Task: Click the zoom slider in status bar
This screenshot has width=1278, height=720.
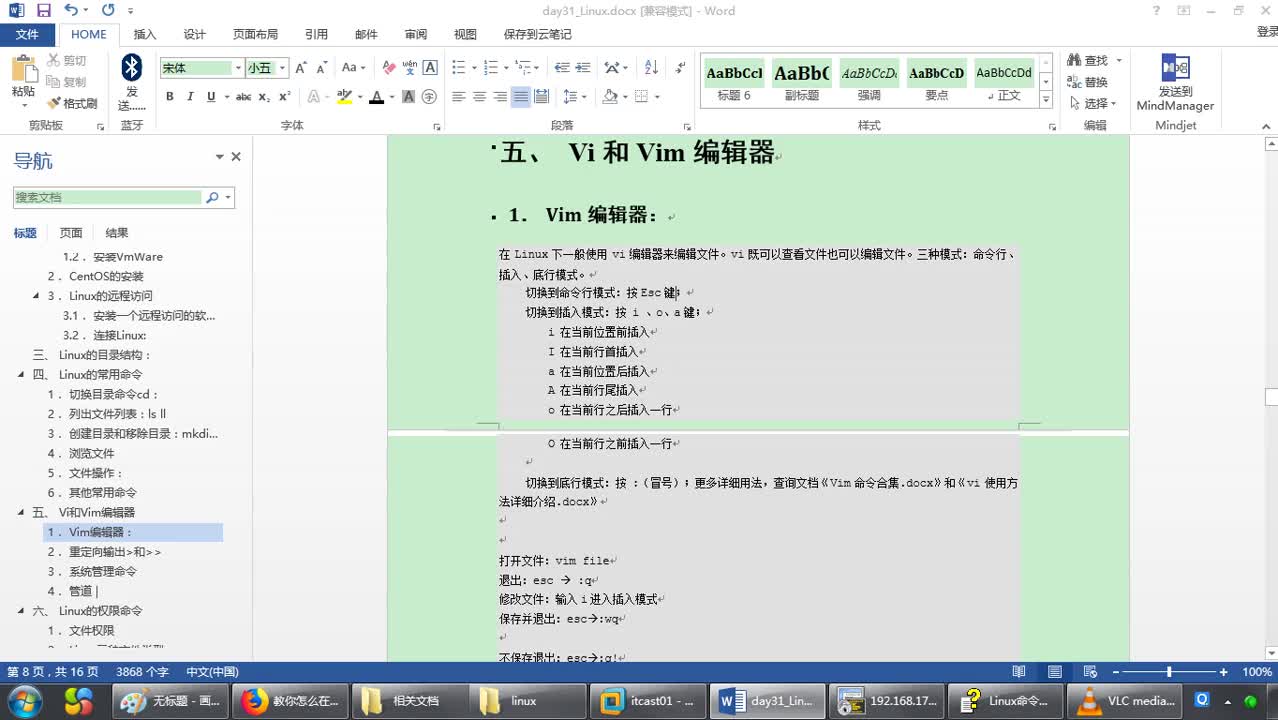Action: point(1168,672)
